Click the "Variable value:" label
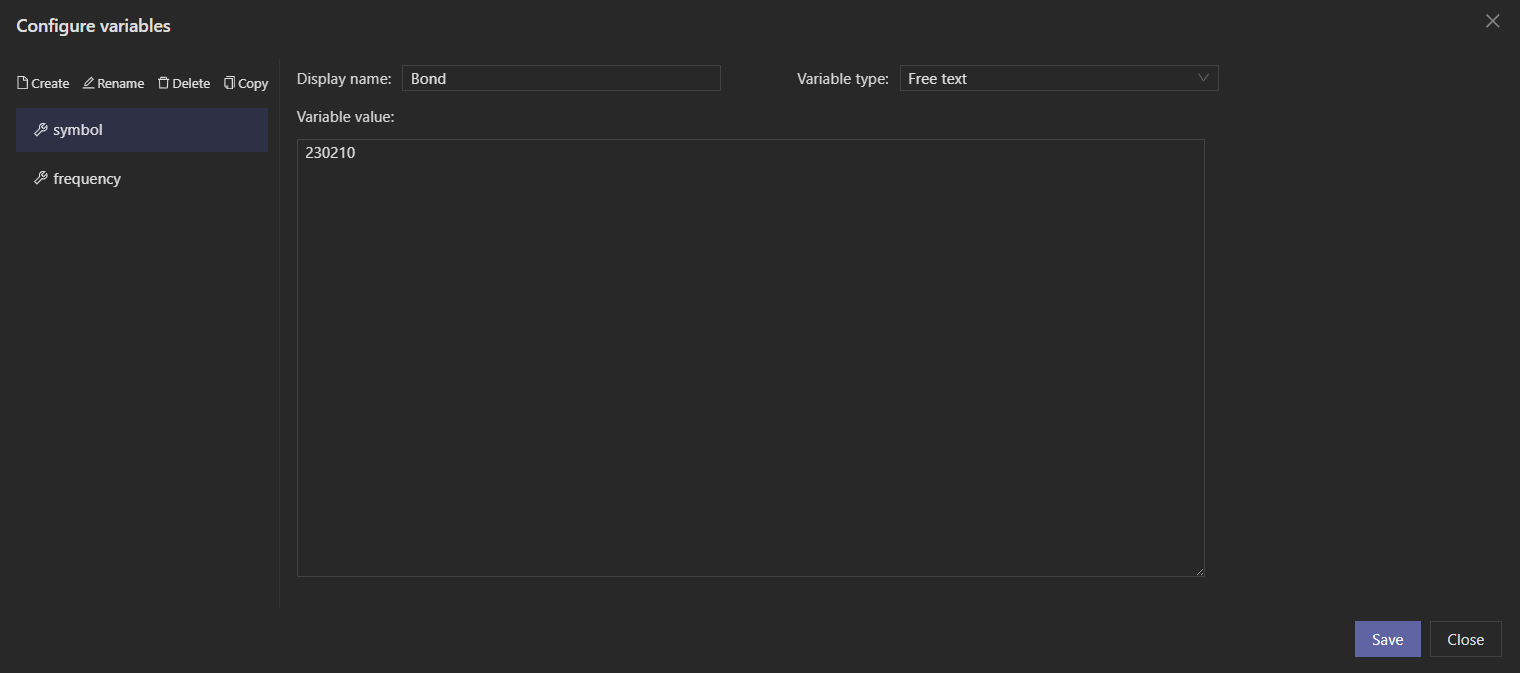 pyautogui.click(x=346, y=117)
